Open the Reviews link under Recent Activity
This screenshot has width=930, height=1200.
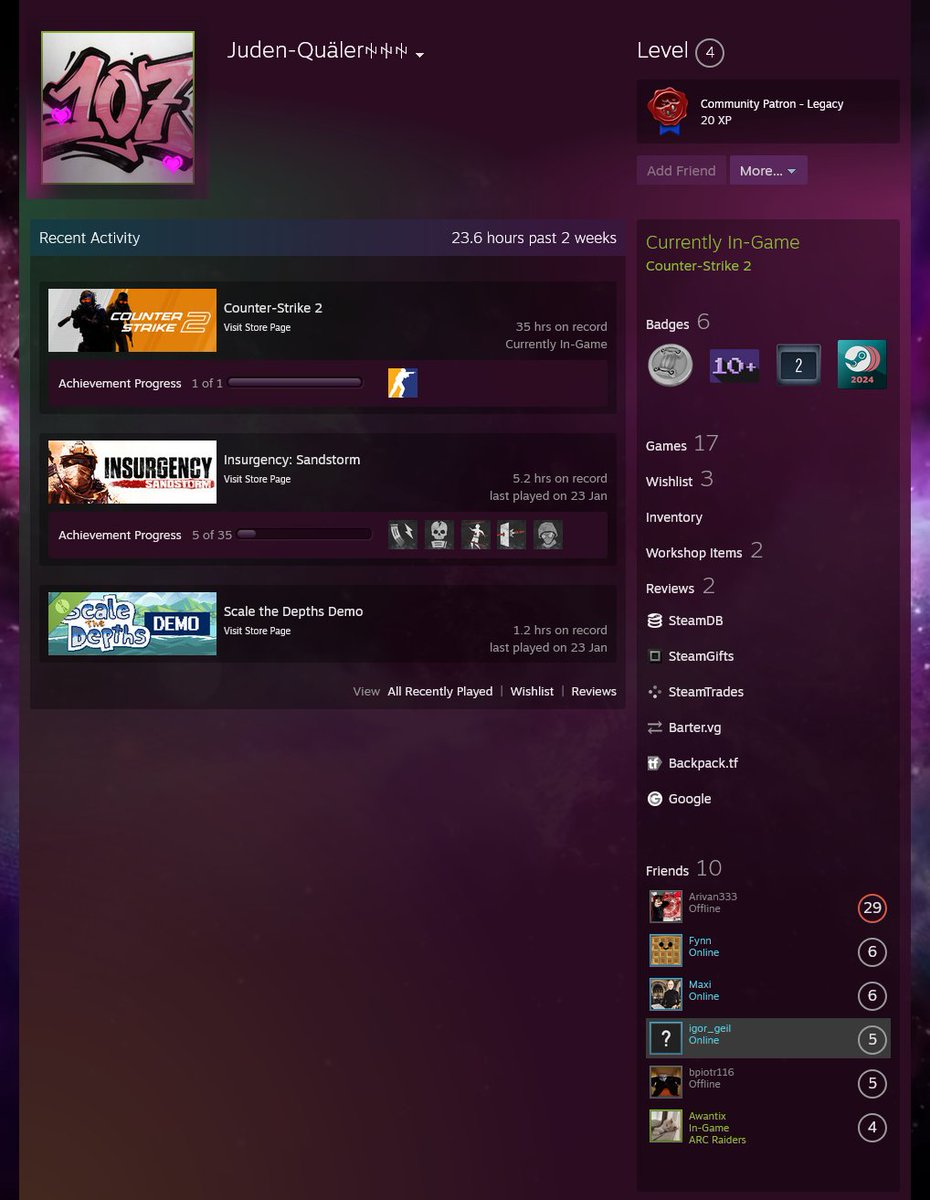(x=594, y=691)
